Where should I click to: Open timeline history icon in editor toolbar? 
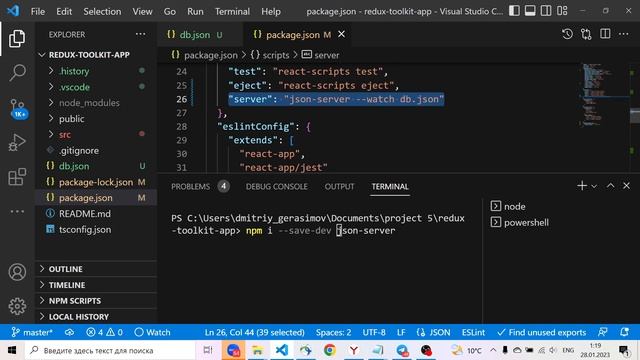[567, 34]
